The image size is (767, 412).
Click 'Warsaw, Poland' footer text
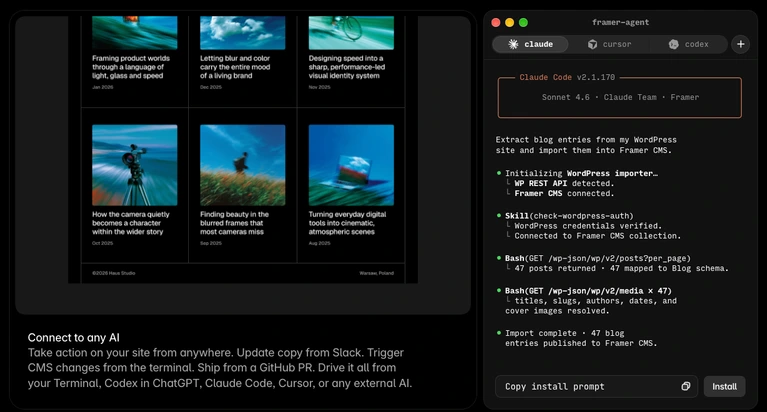(x=376, y=273)
